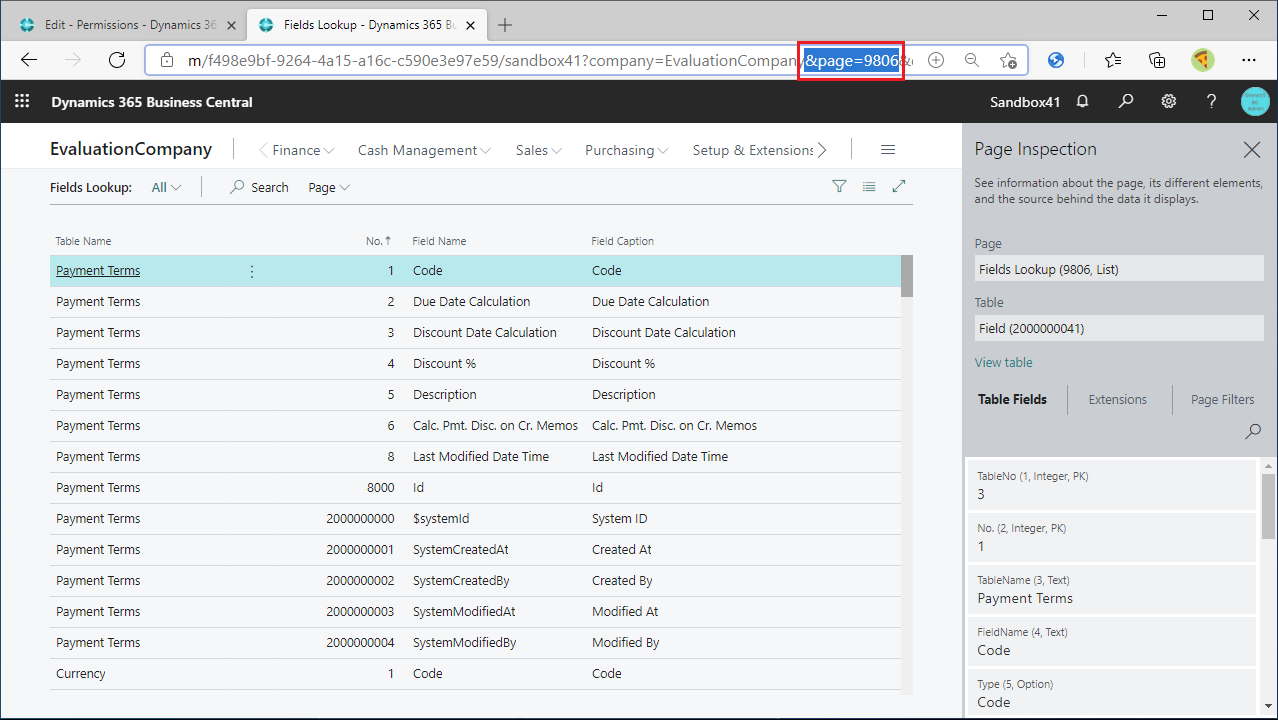Viewport: 1278px width, 720px height.
Task: Open the hamburger menu next to Setup & Extensions
Action: tap(887, 149)
